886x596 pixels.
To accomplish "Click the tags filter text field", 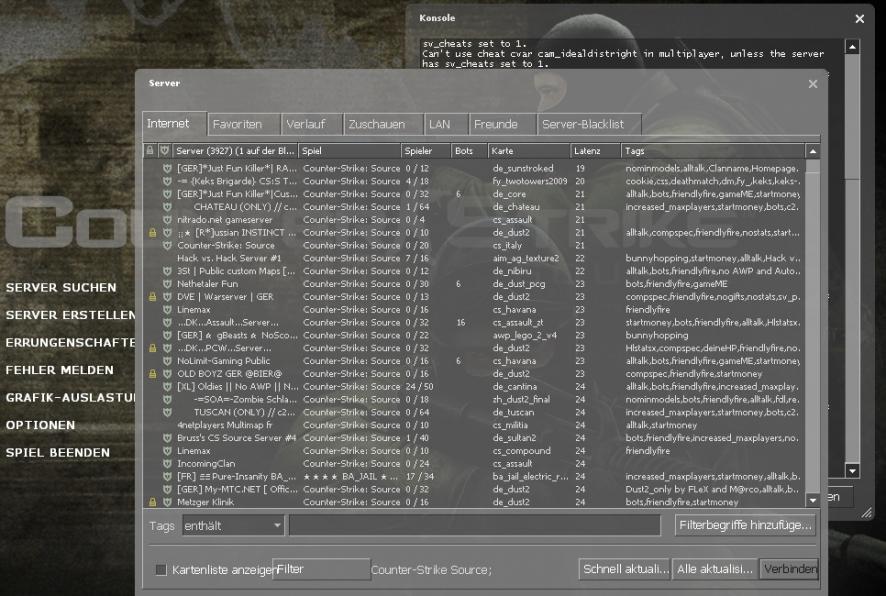I will click(x=475, y=525).
